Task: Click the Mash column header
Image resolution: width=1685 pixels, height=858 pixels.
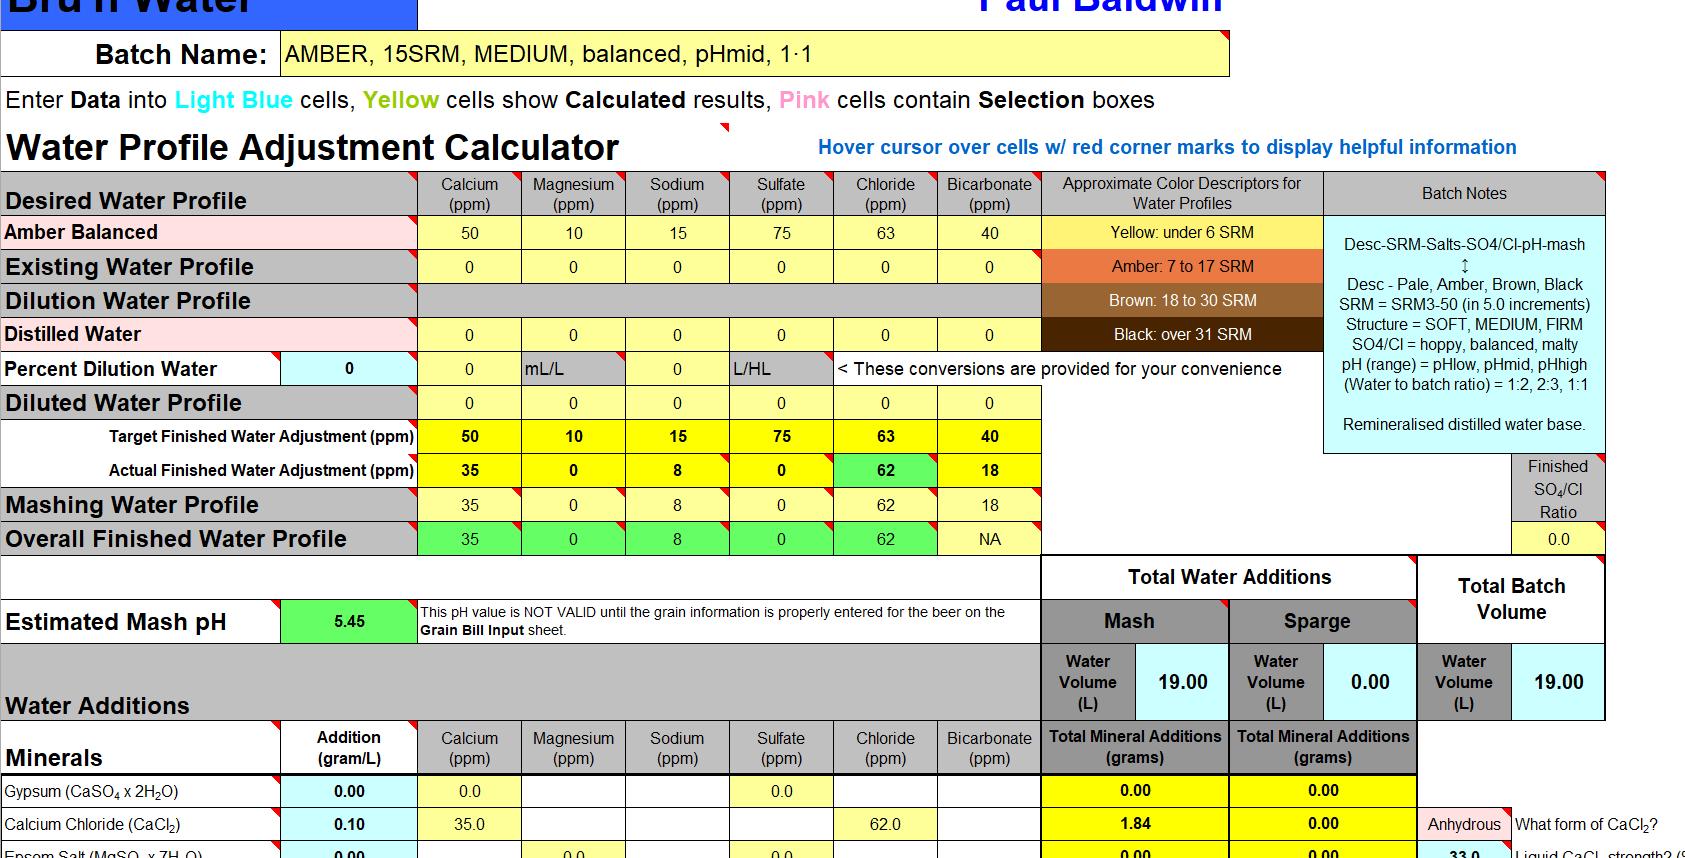Action: pos(1135,621)
